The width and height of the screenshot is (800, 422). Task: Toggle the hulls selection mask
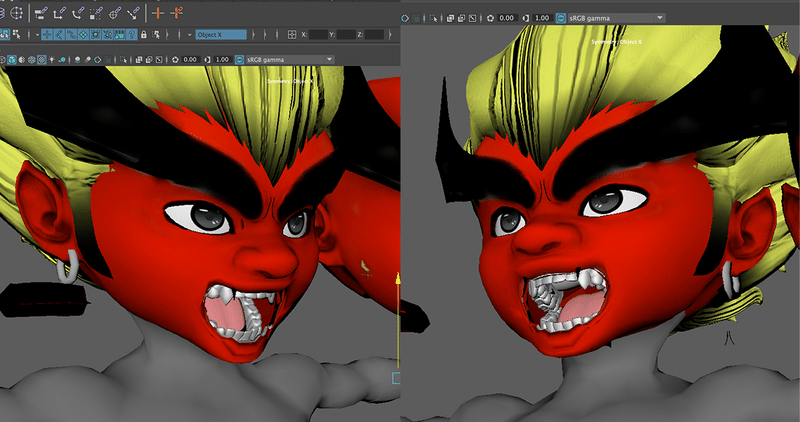point(95,34)
